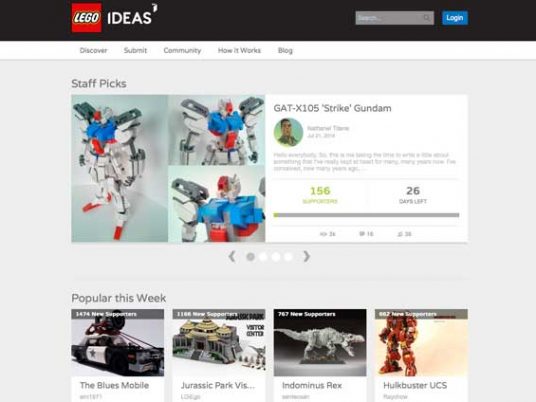
Task: Click the Login button
Action: [455, 18]
